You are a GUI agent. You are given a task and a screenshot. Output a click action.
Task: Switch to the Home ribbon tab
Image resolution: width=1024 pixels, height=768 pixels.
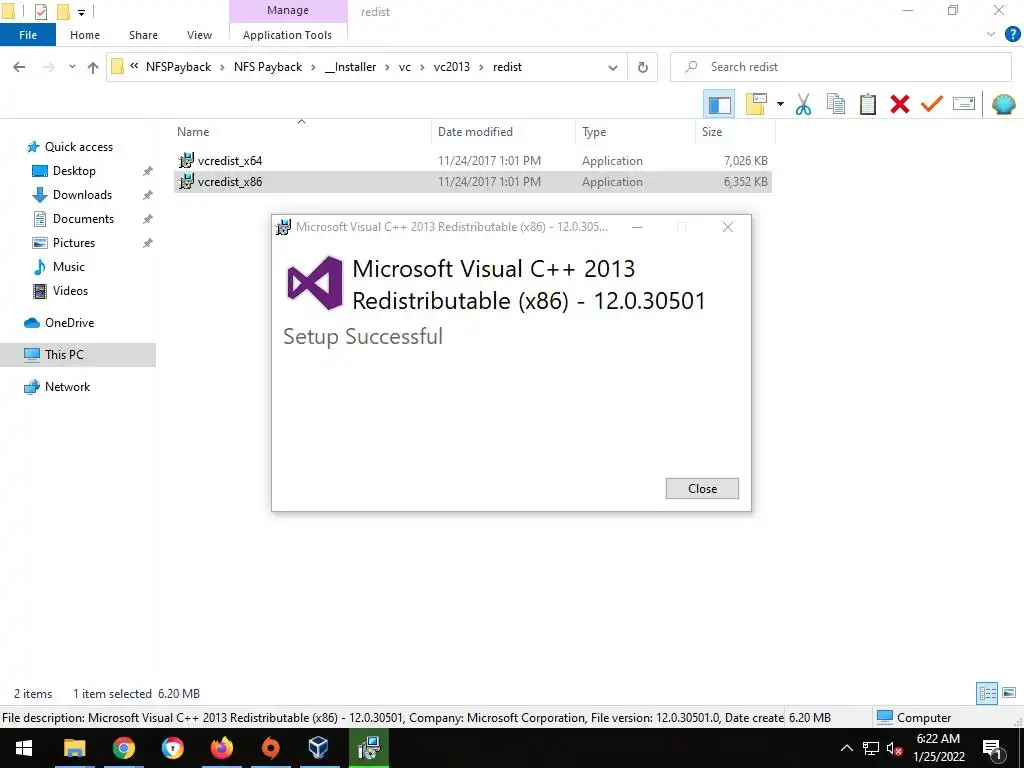click(85, 35)
